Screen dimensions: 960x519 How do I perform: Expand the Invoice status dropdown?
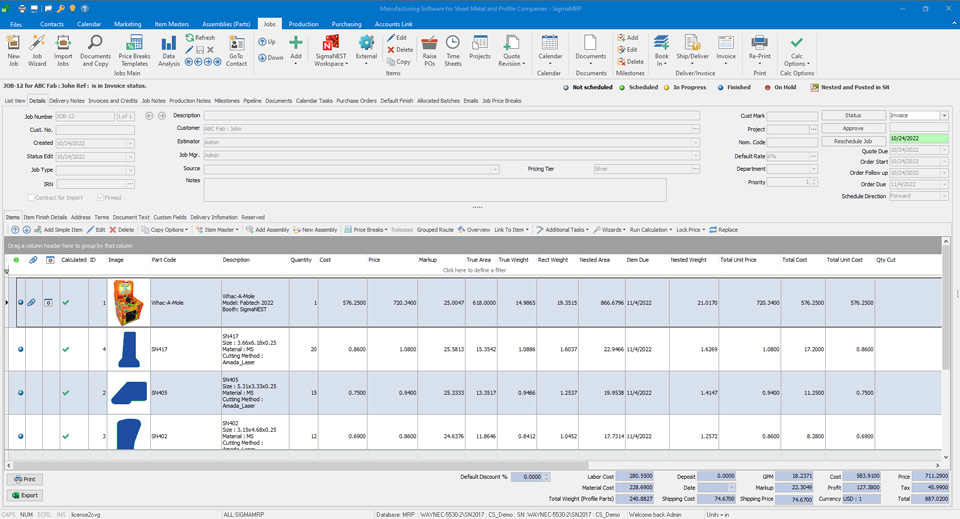944,116
